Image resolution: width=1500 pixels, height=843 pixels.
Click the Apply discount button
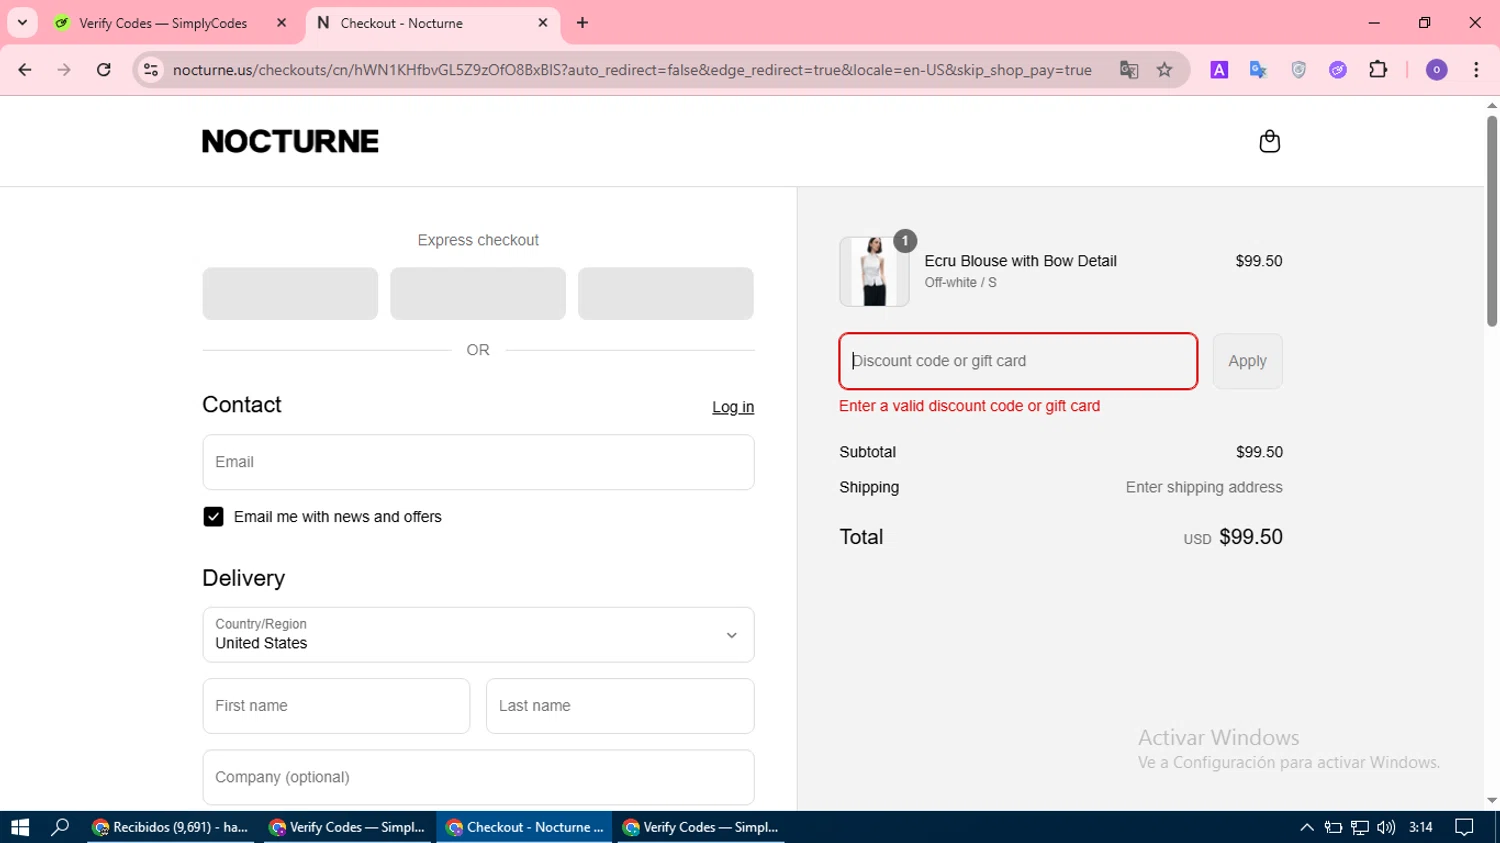coord(1247,361)
